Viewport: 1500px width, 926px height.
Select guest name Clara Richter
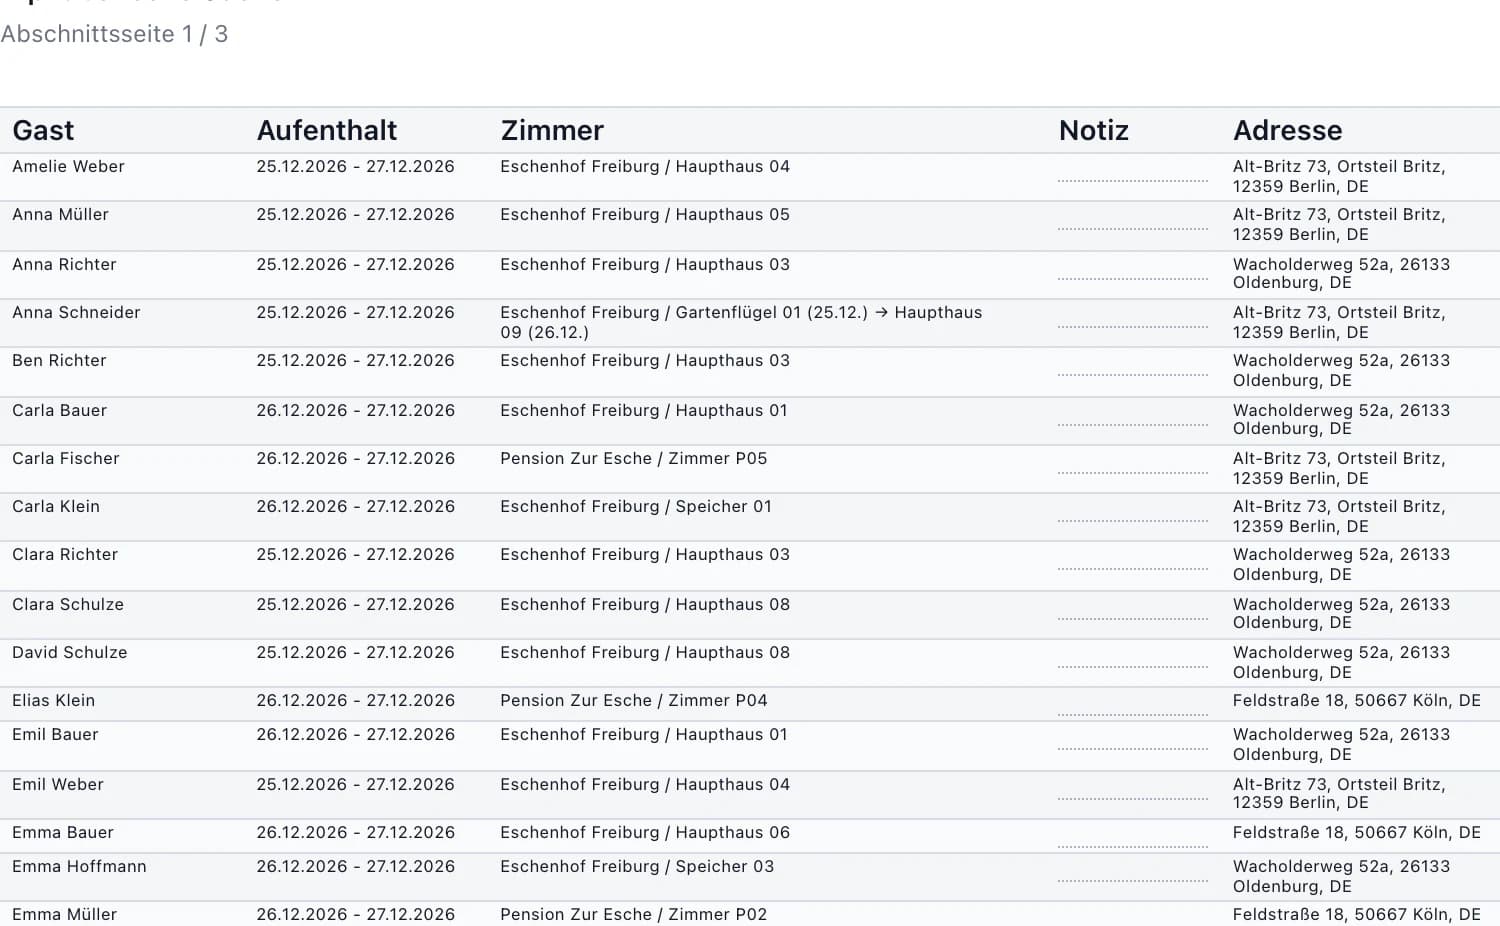(x=65, y=555)
